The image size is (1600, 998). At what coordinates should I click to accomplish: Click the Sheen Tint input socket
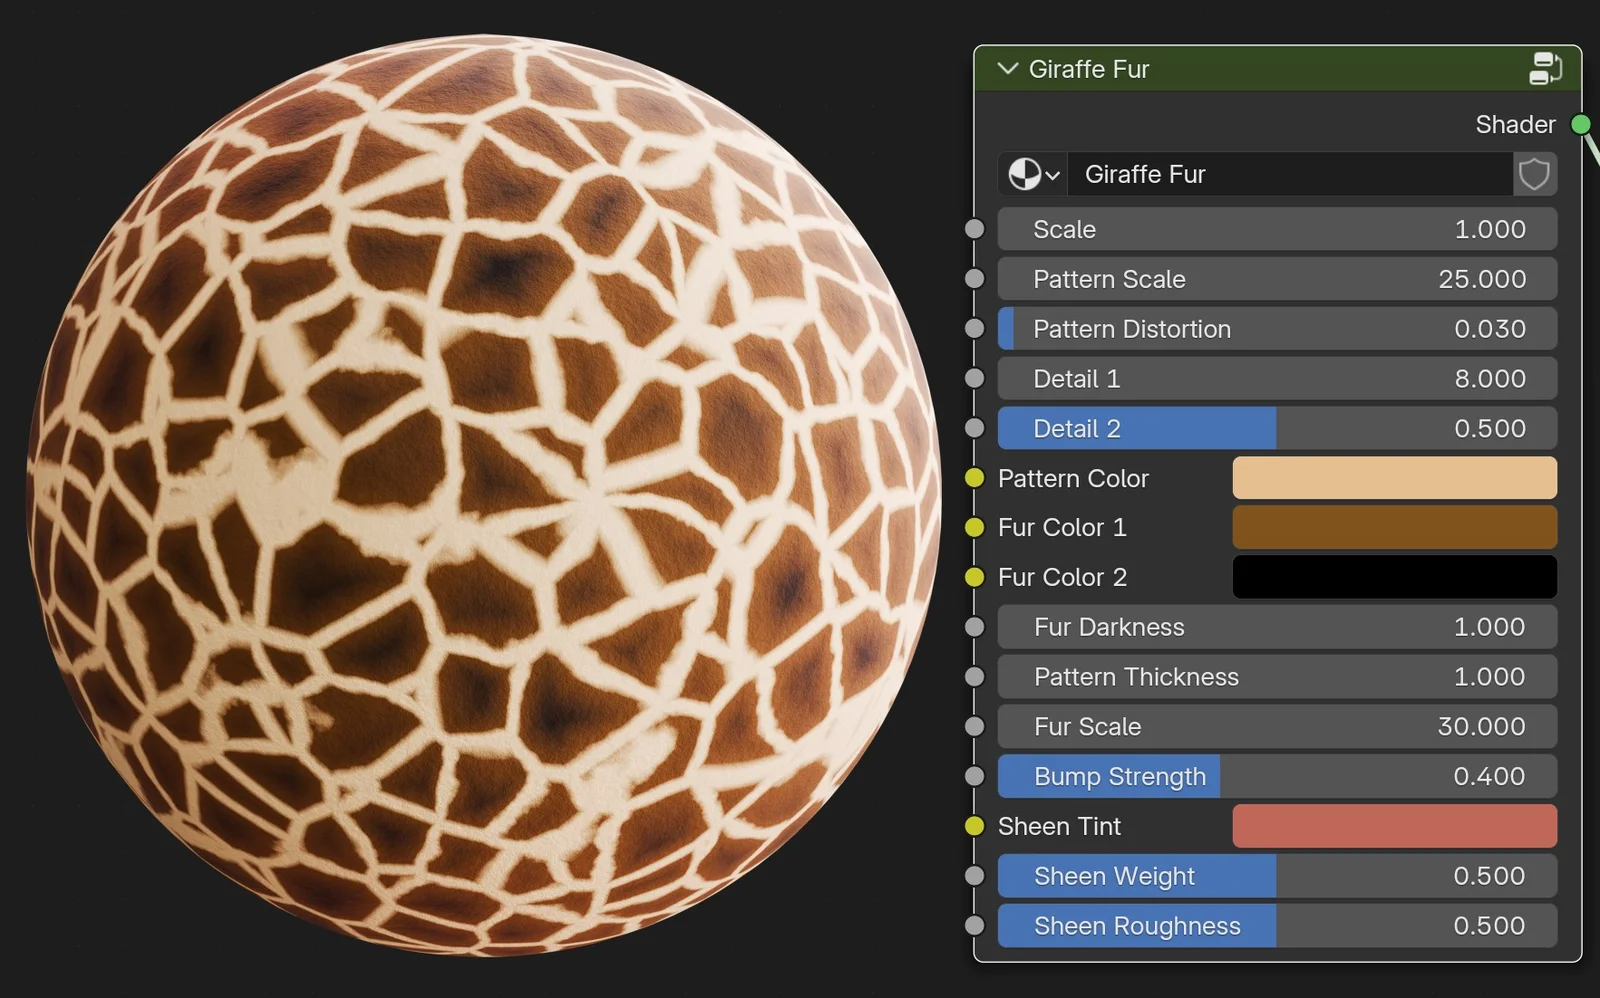974,826
